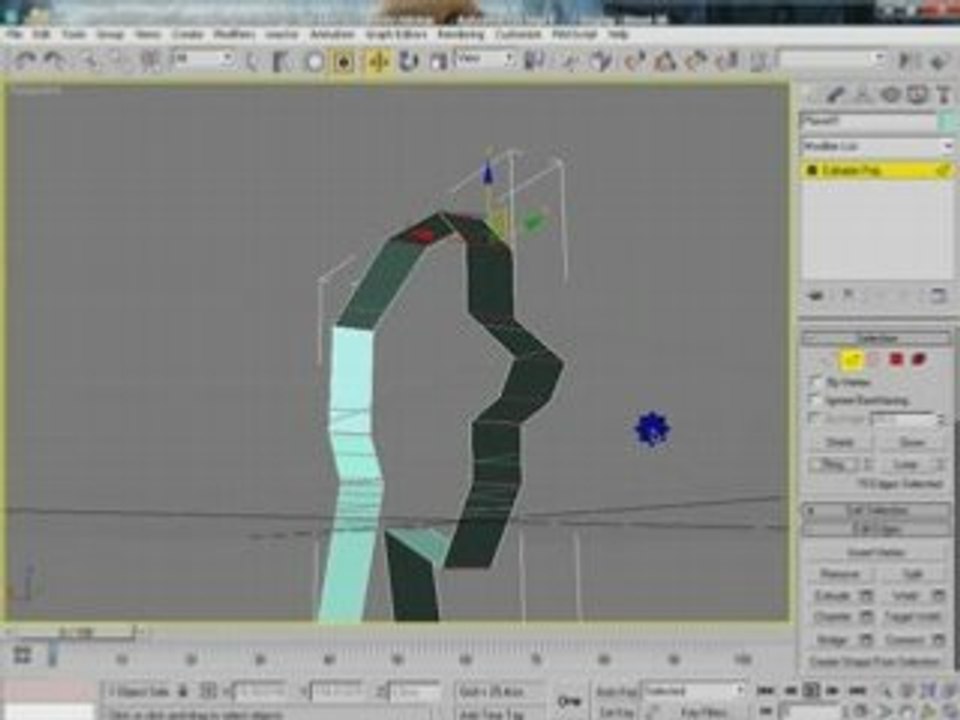The width and height of the screenshot is (960, 720).
Task: Select Editable Poly in the modifier stack
Action: point(877,170)
